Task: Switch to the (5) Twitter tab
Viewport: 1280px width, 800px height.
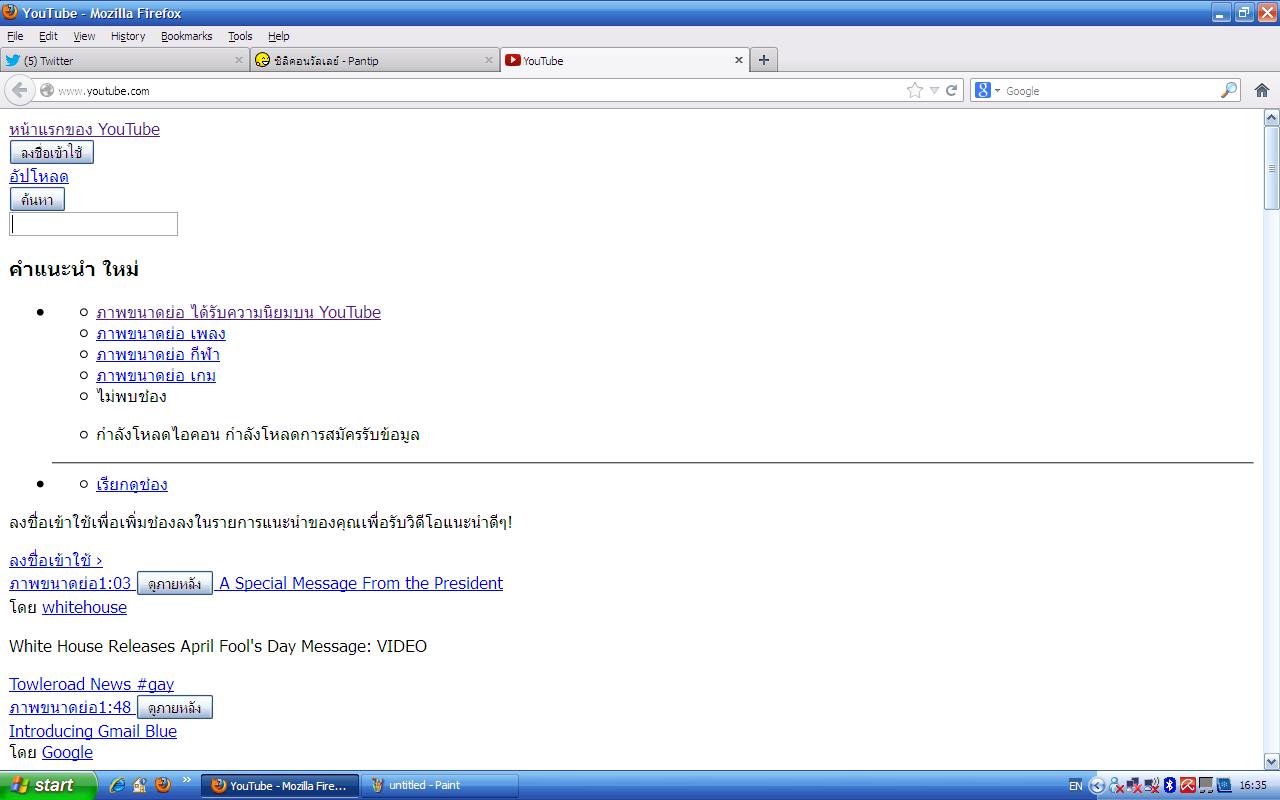Action: click(x=125, y=60)
